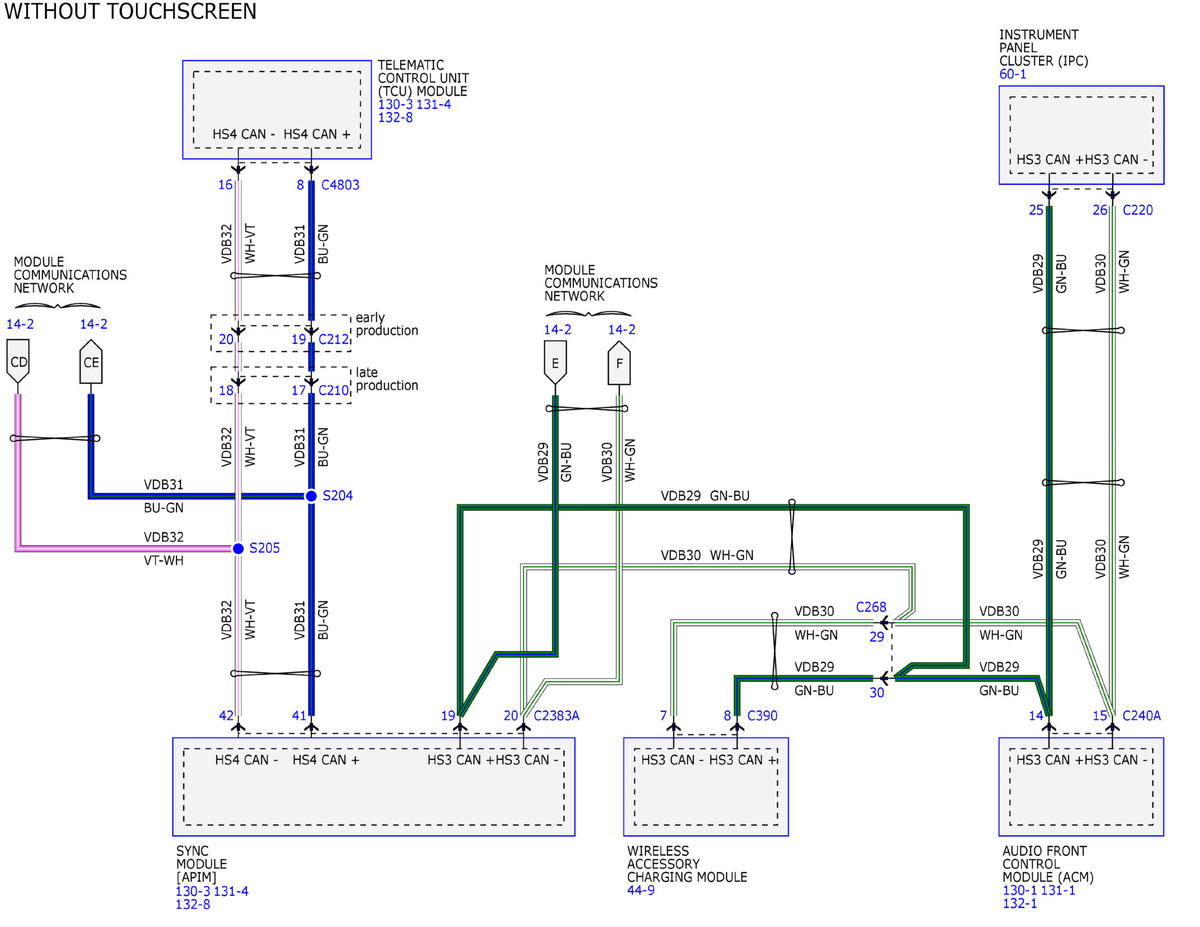Screen dimensions: 1200x927
Task: Click the Telematic Control Unit module box
Action: coord(276,109)
